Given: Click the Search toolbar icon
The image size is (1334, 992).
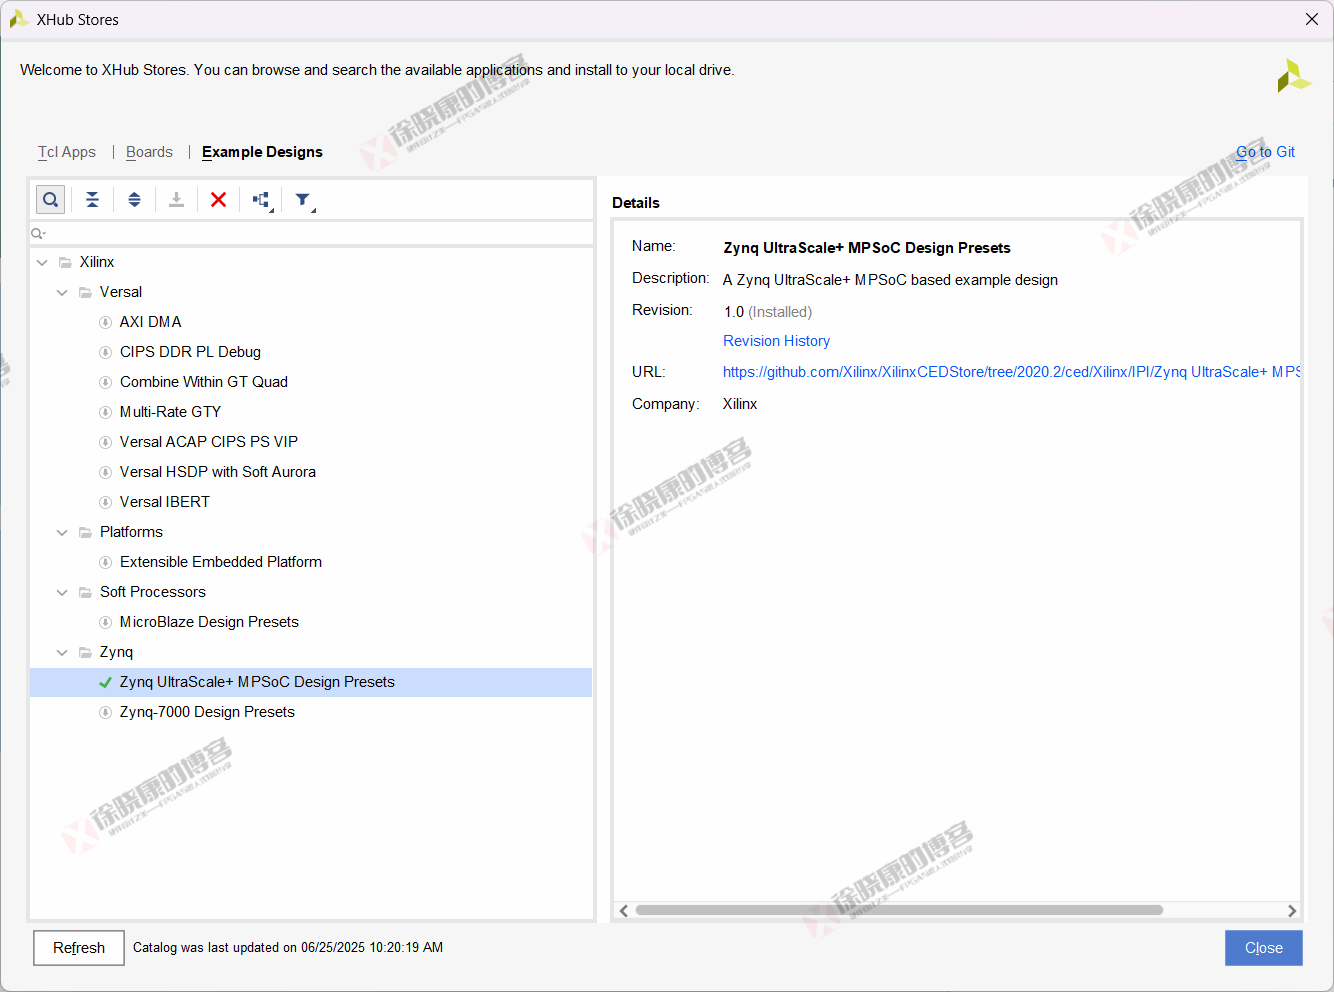Looking at the screenshot, I should coord(51,200).
